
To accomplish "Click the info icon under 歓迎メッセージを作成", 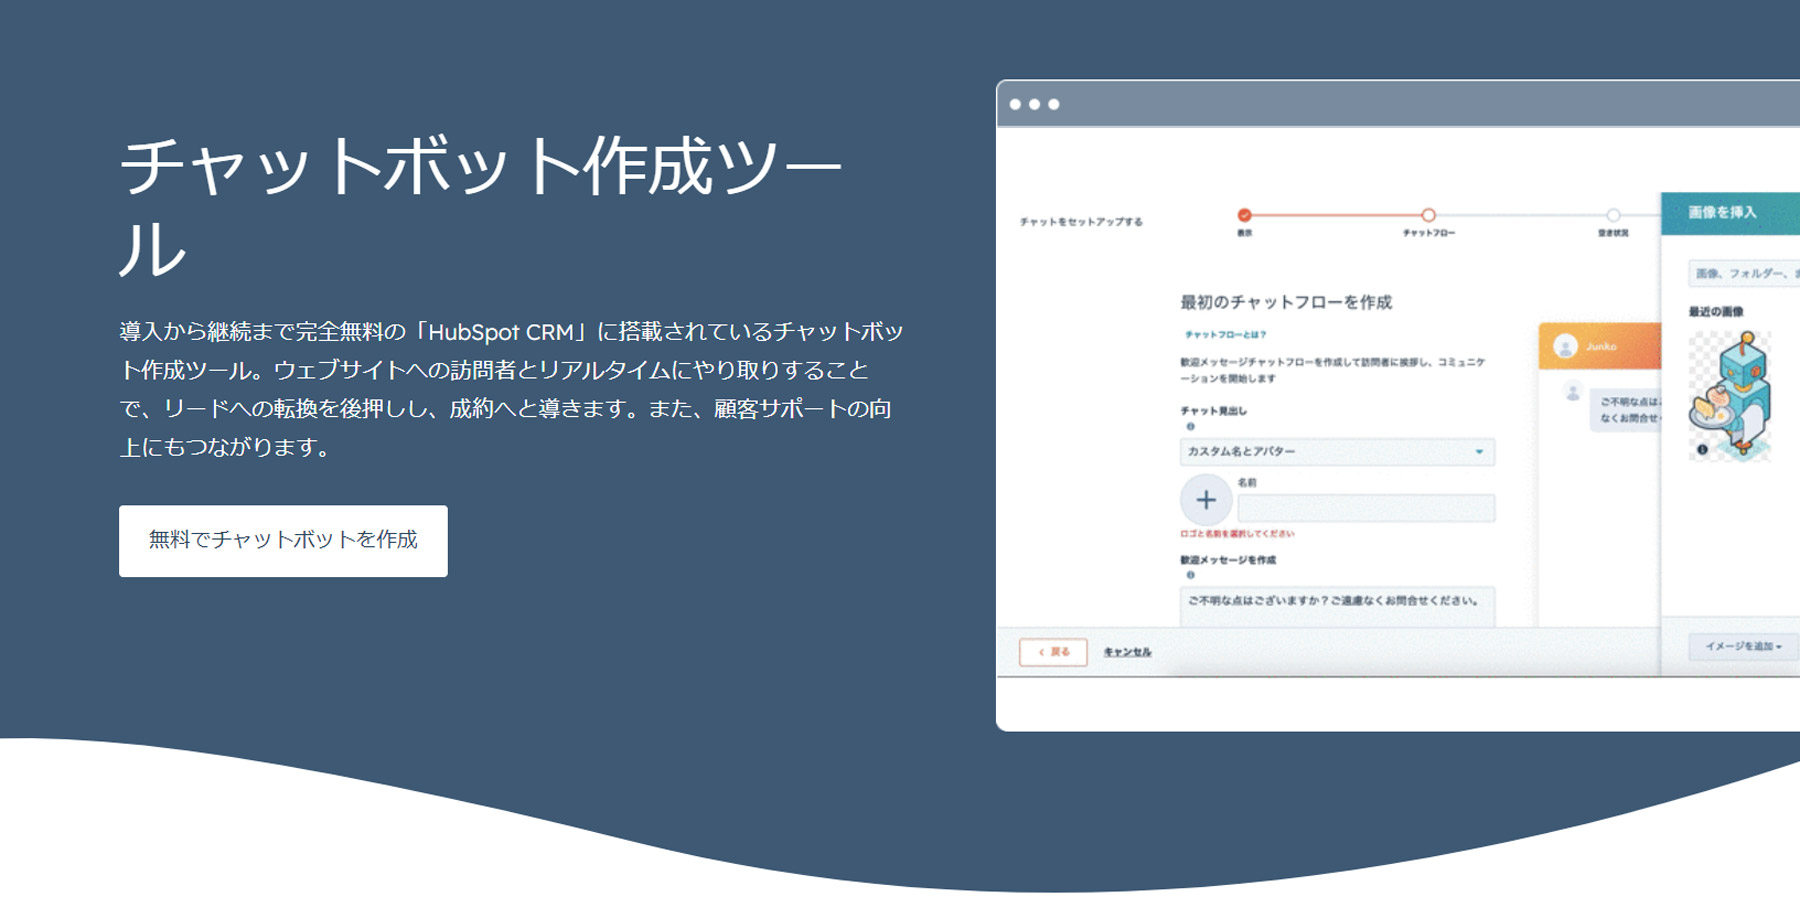I will (1190, 575).
